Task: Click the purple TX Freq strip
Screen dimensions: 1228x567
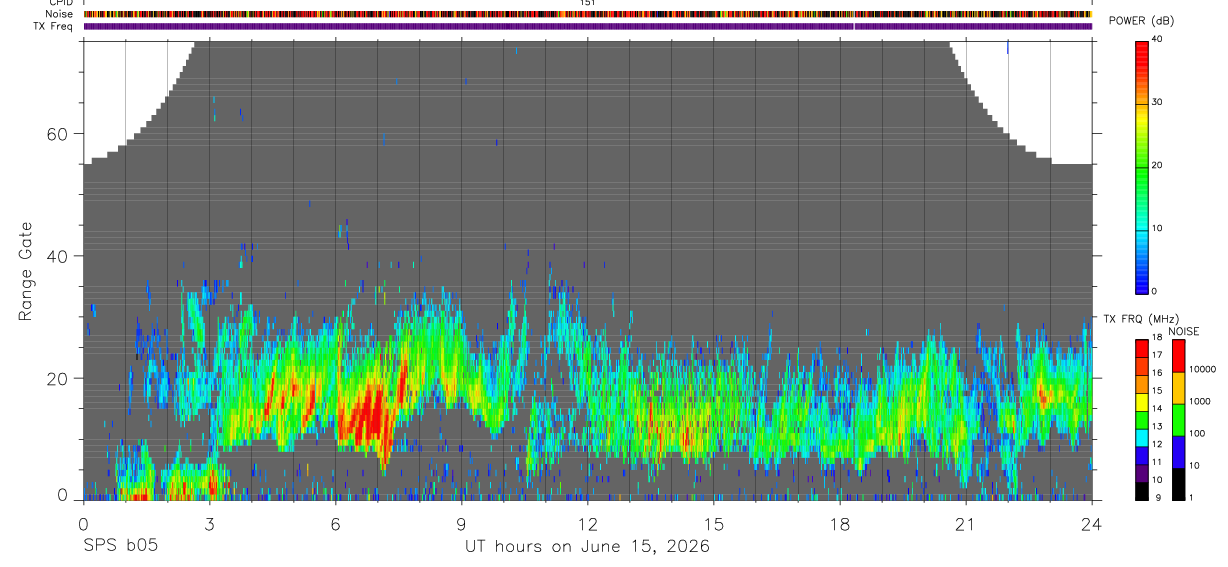Action: pyautogui.click(x=587, y=26)
